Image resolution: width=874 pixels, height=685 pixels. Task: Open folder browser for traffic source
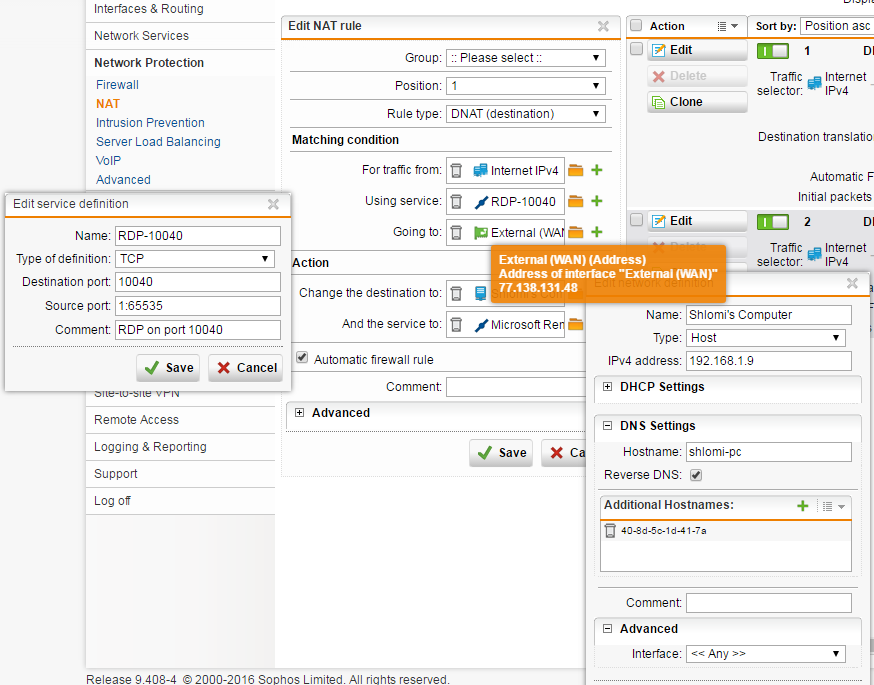pyautogui.click(x=576, y=171)
